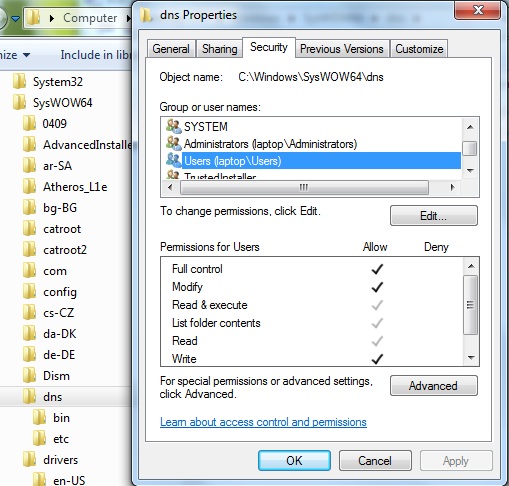Open the Customize tab

(419, 49)
